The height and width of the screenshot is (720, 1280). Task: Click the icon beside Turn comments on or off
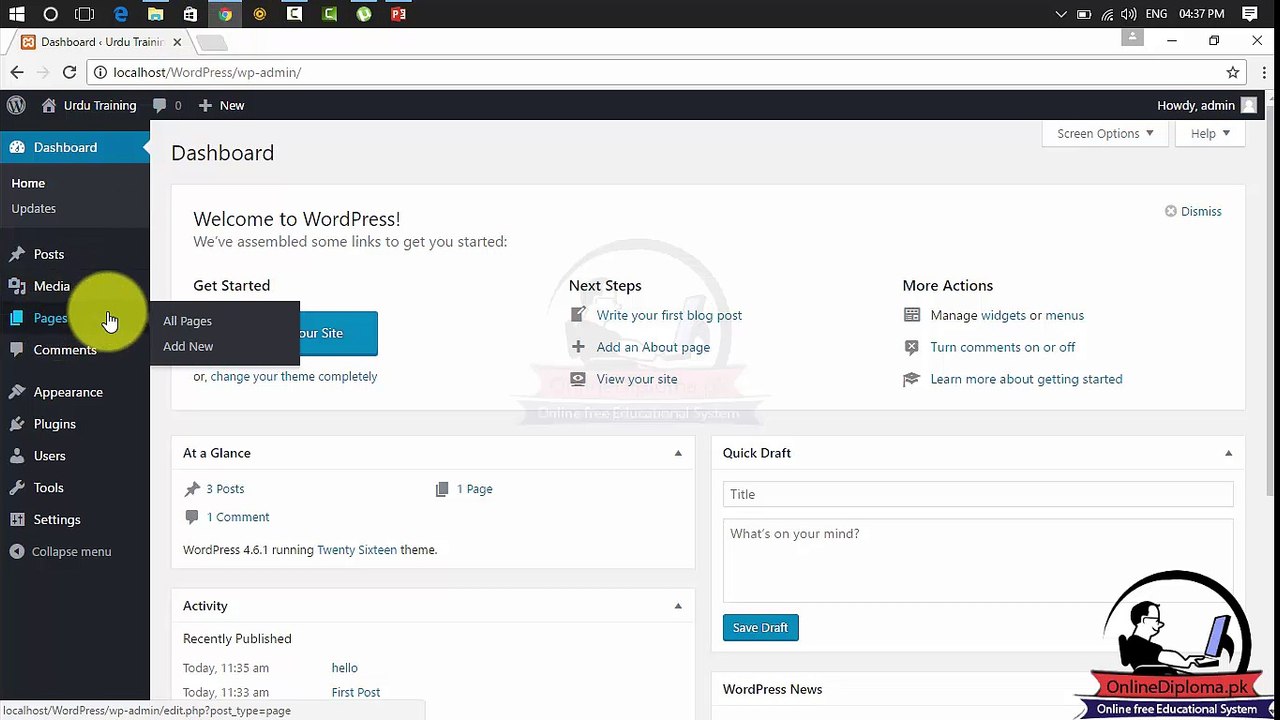coord(911,347)
